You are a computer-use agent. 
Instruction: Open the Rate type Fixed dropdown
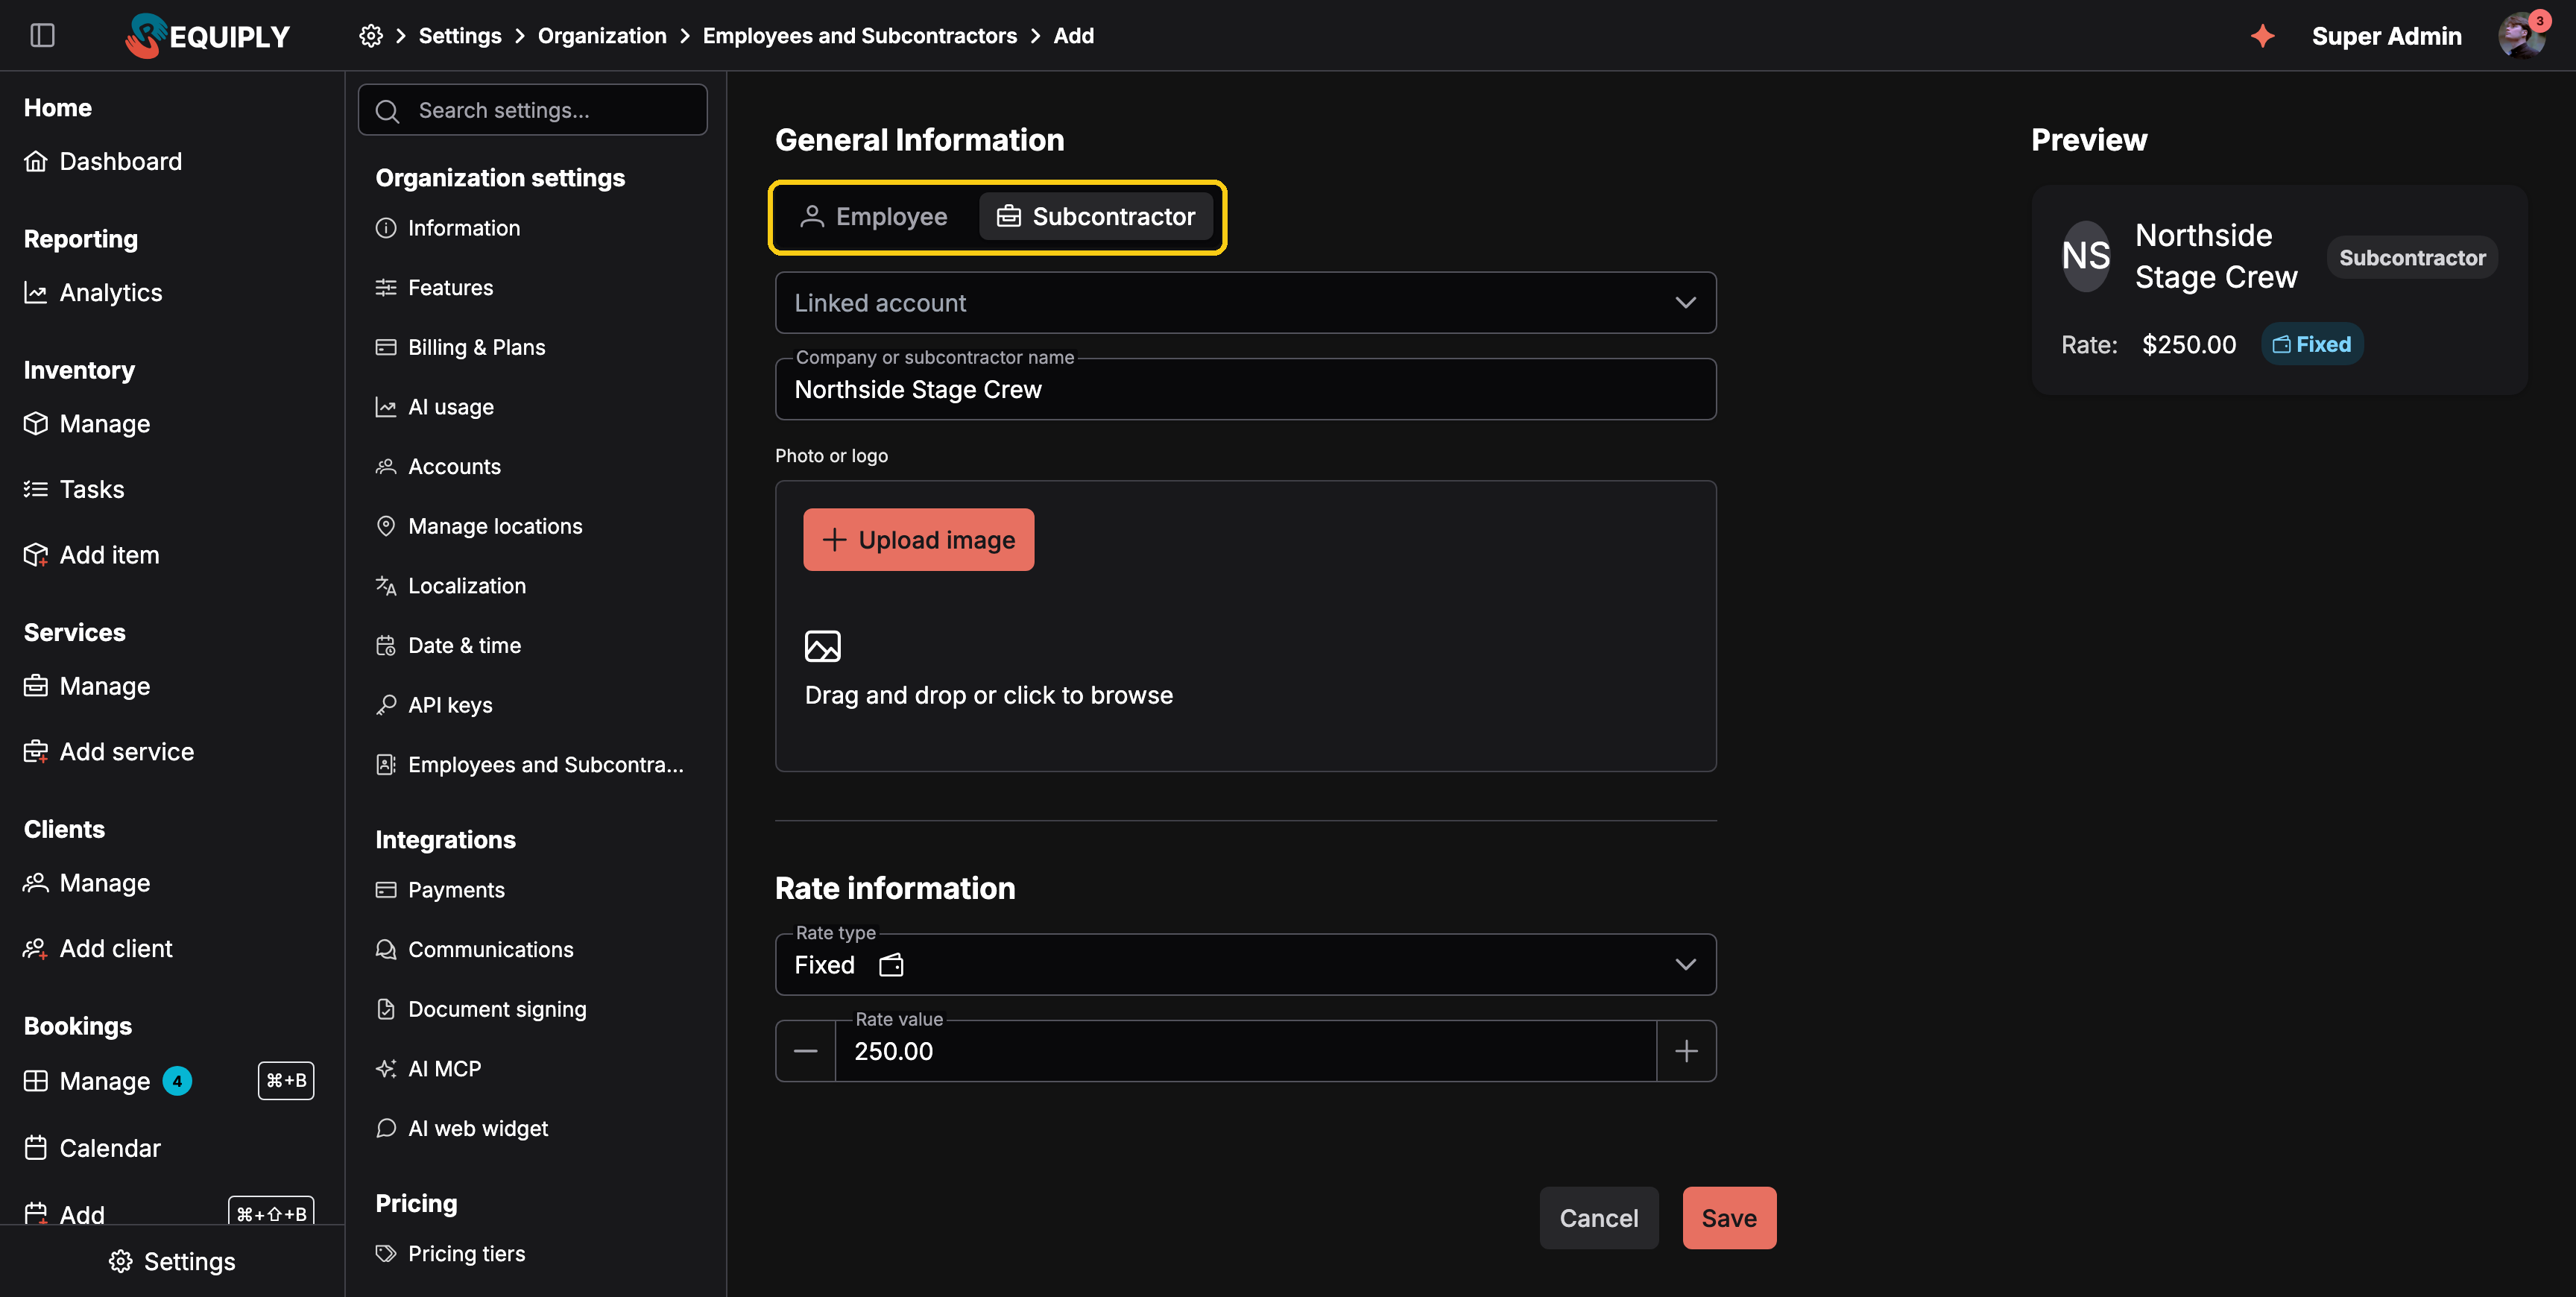click(x=1245, y=965)
